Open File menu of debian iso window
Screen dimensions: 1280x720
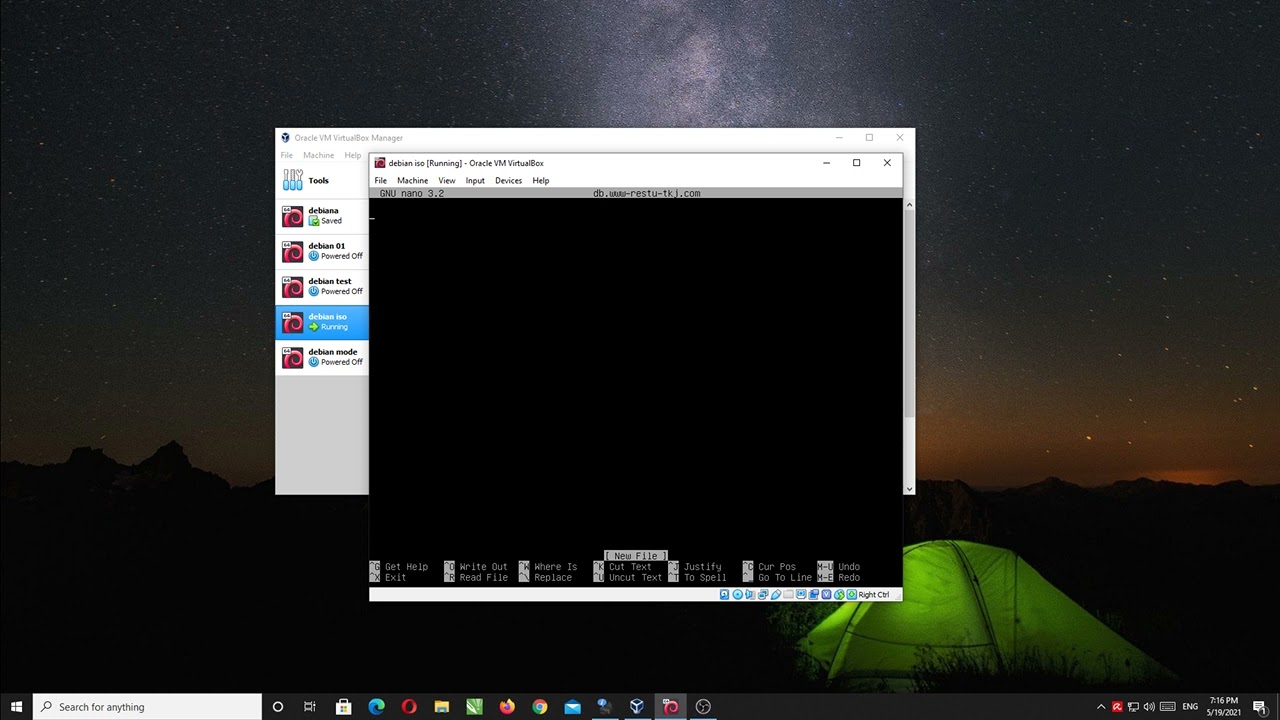[x=381, y=181]
